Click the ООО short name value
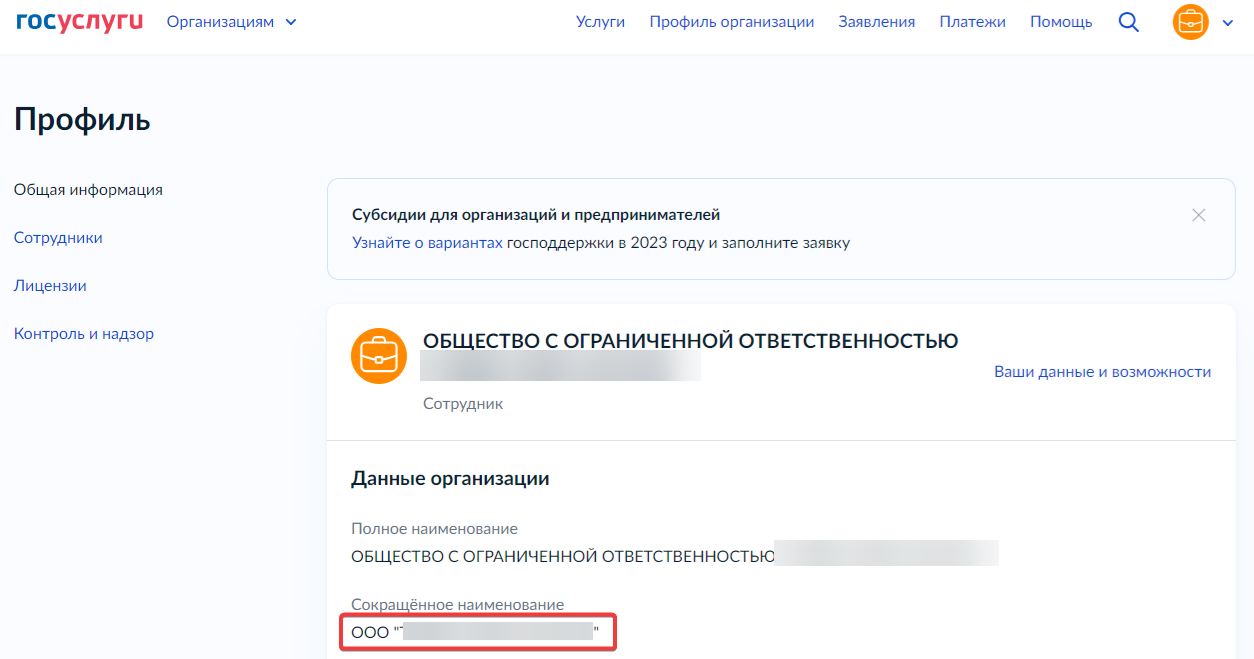 click(x=475, y=632)
